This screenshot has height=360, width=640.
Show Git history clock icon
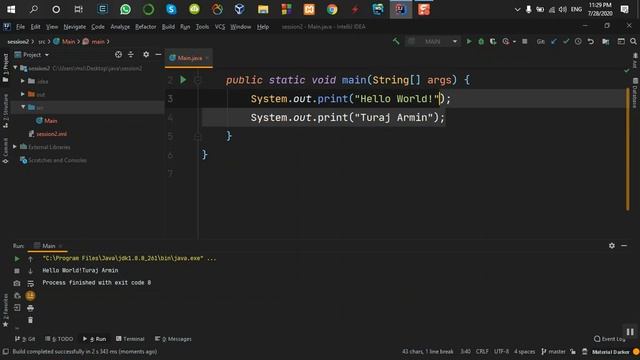click(x=578, y=41)
